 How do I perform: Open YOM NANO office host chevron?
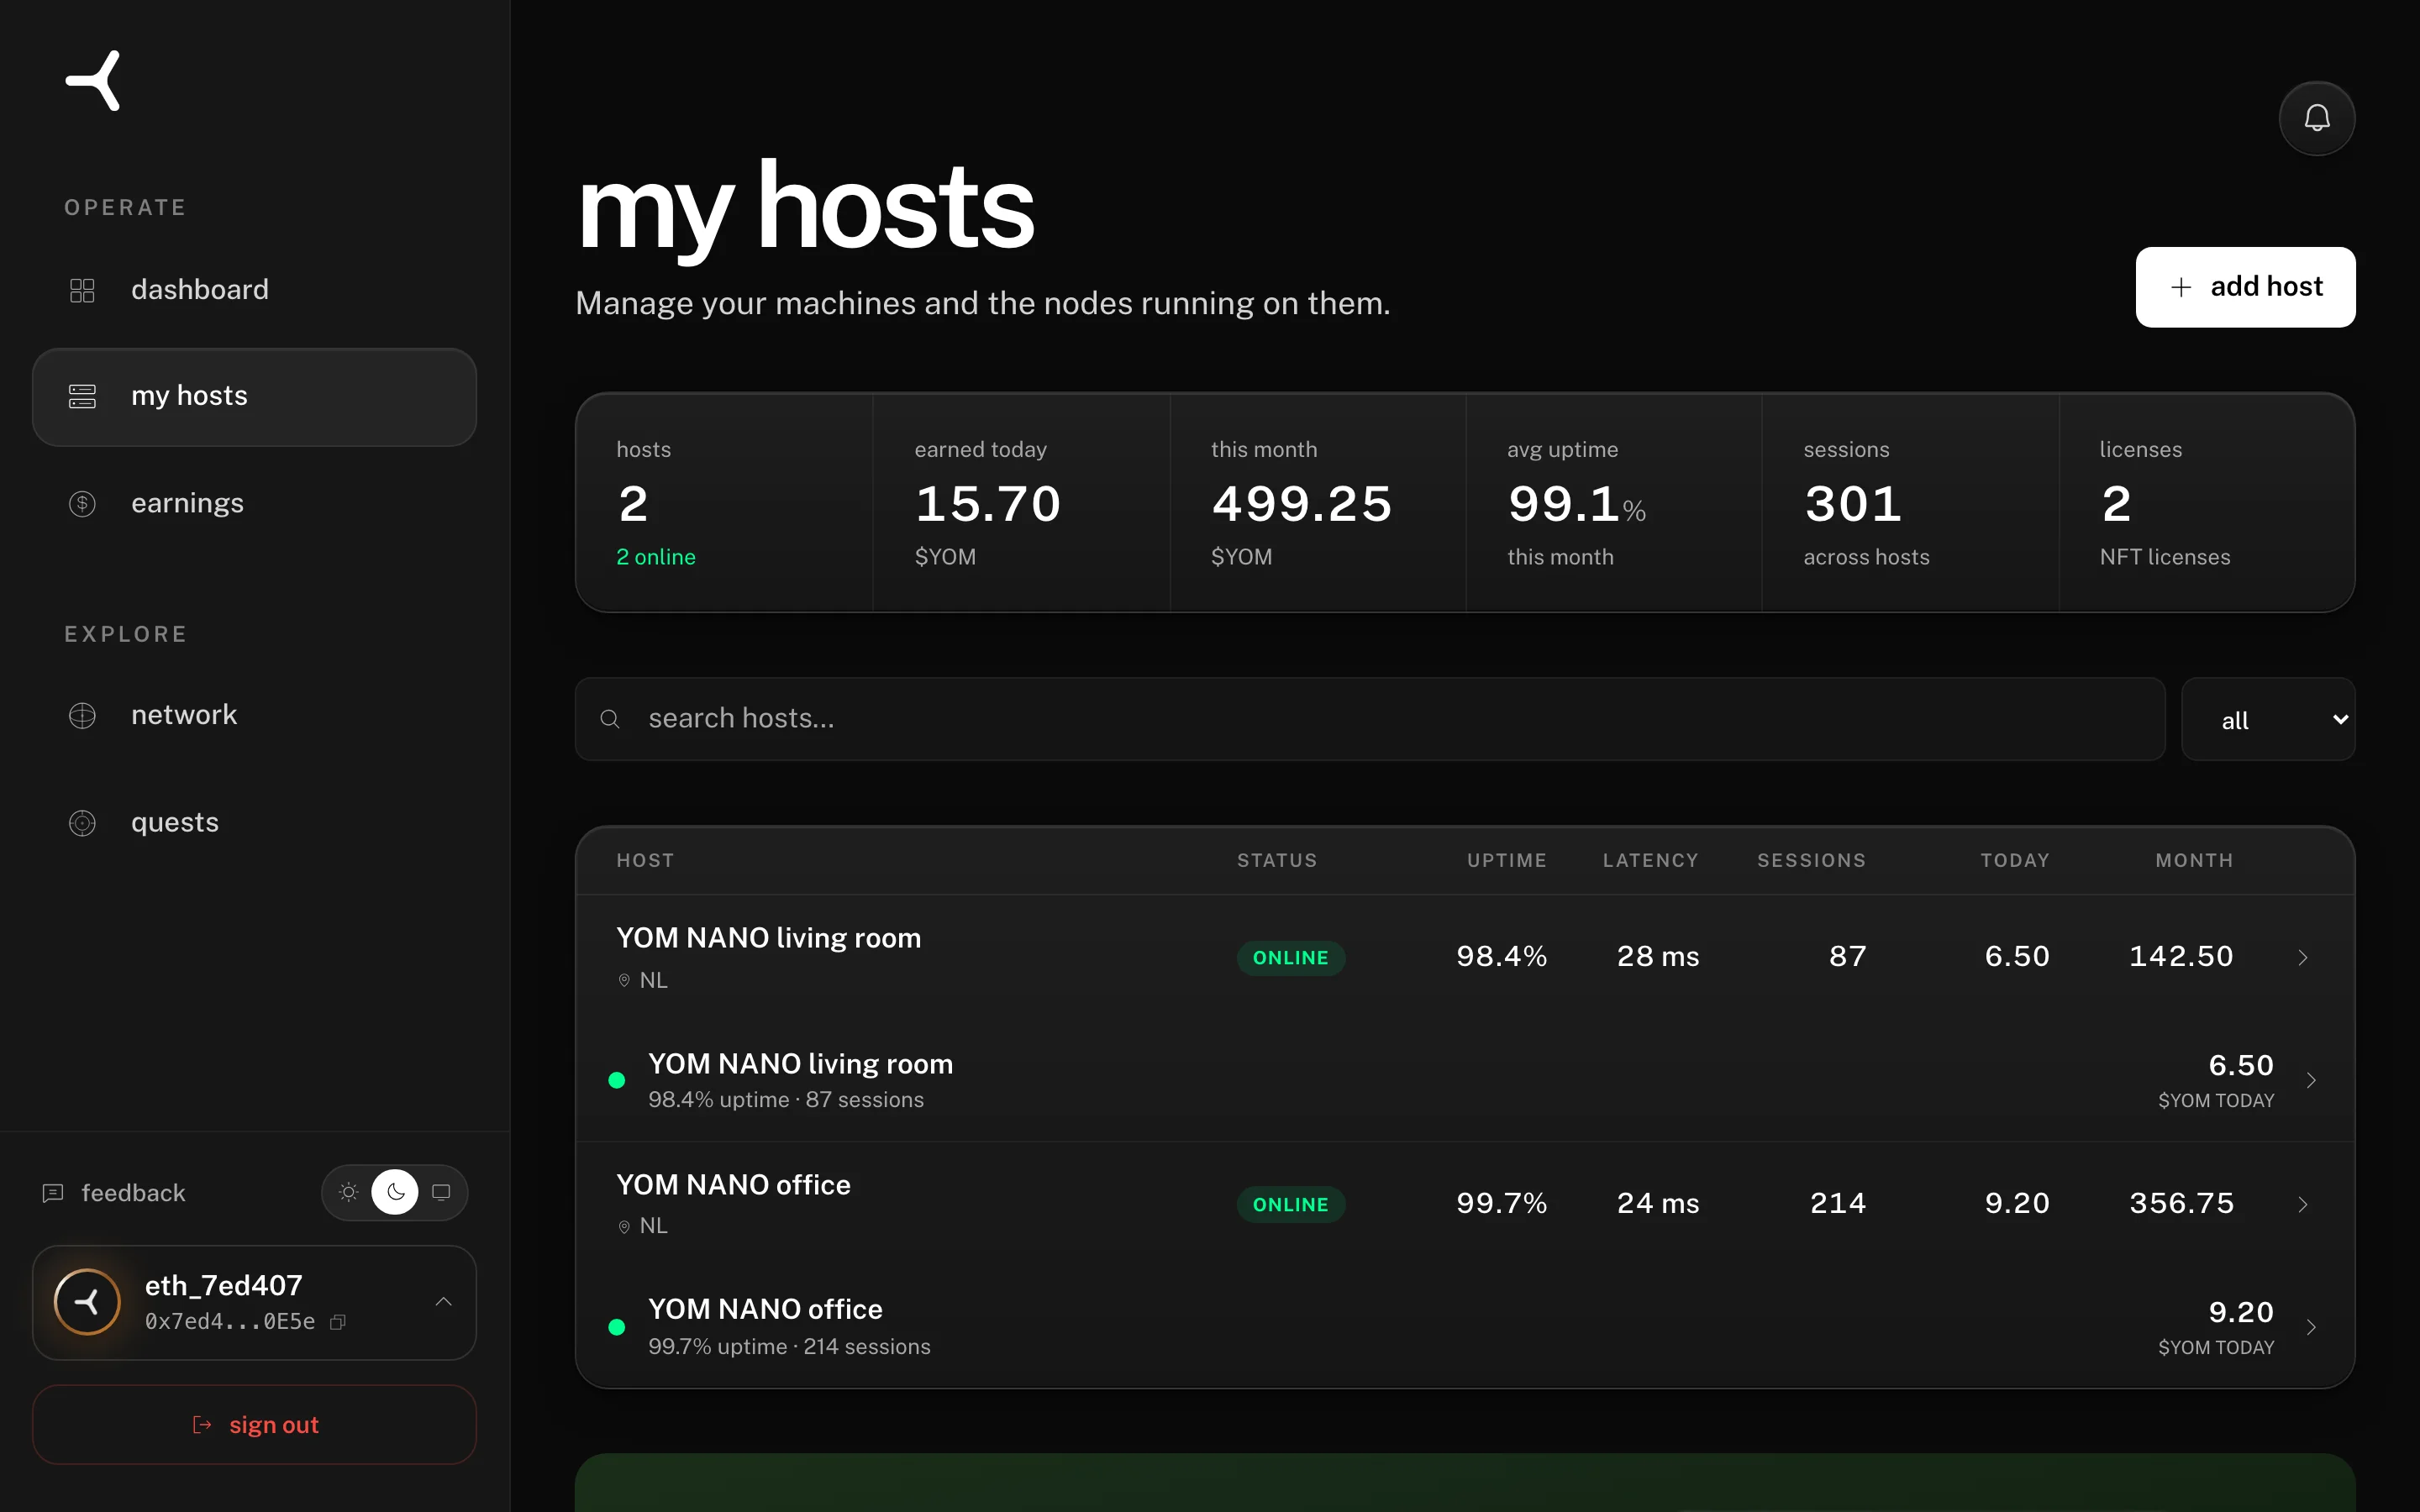click(2303, 1204)
